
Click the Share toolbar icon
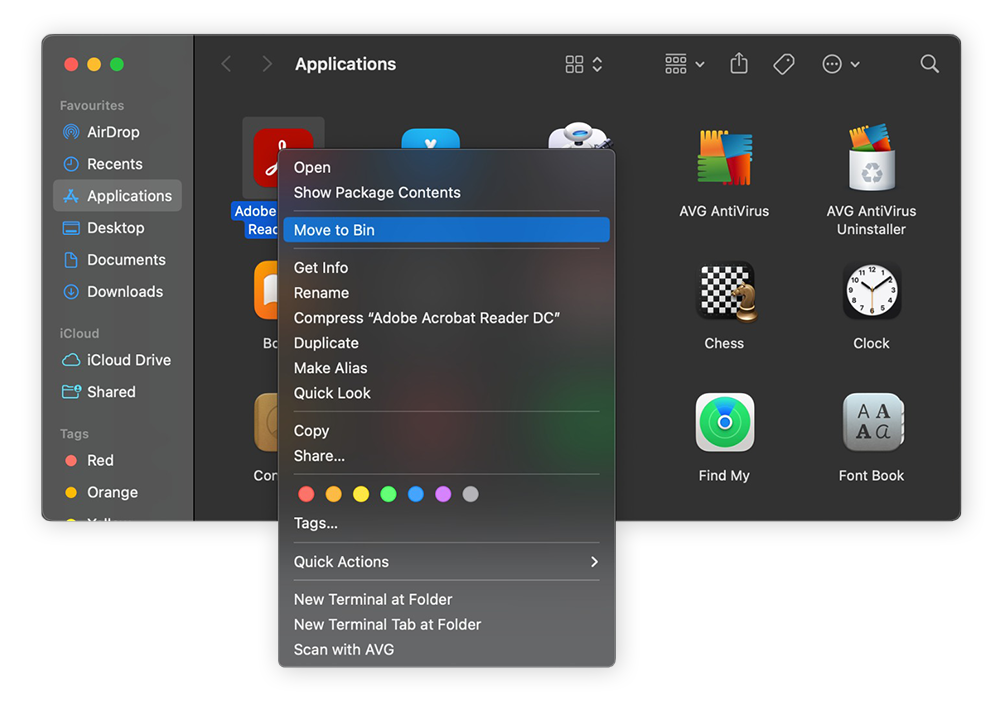739,63
